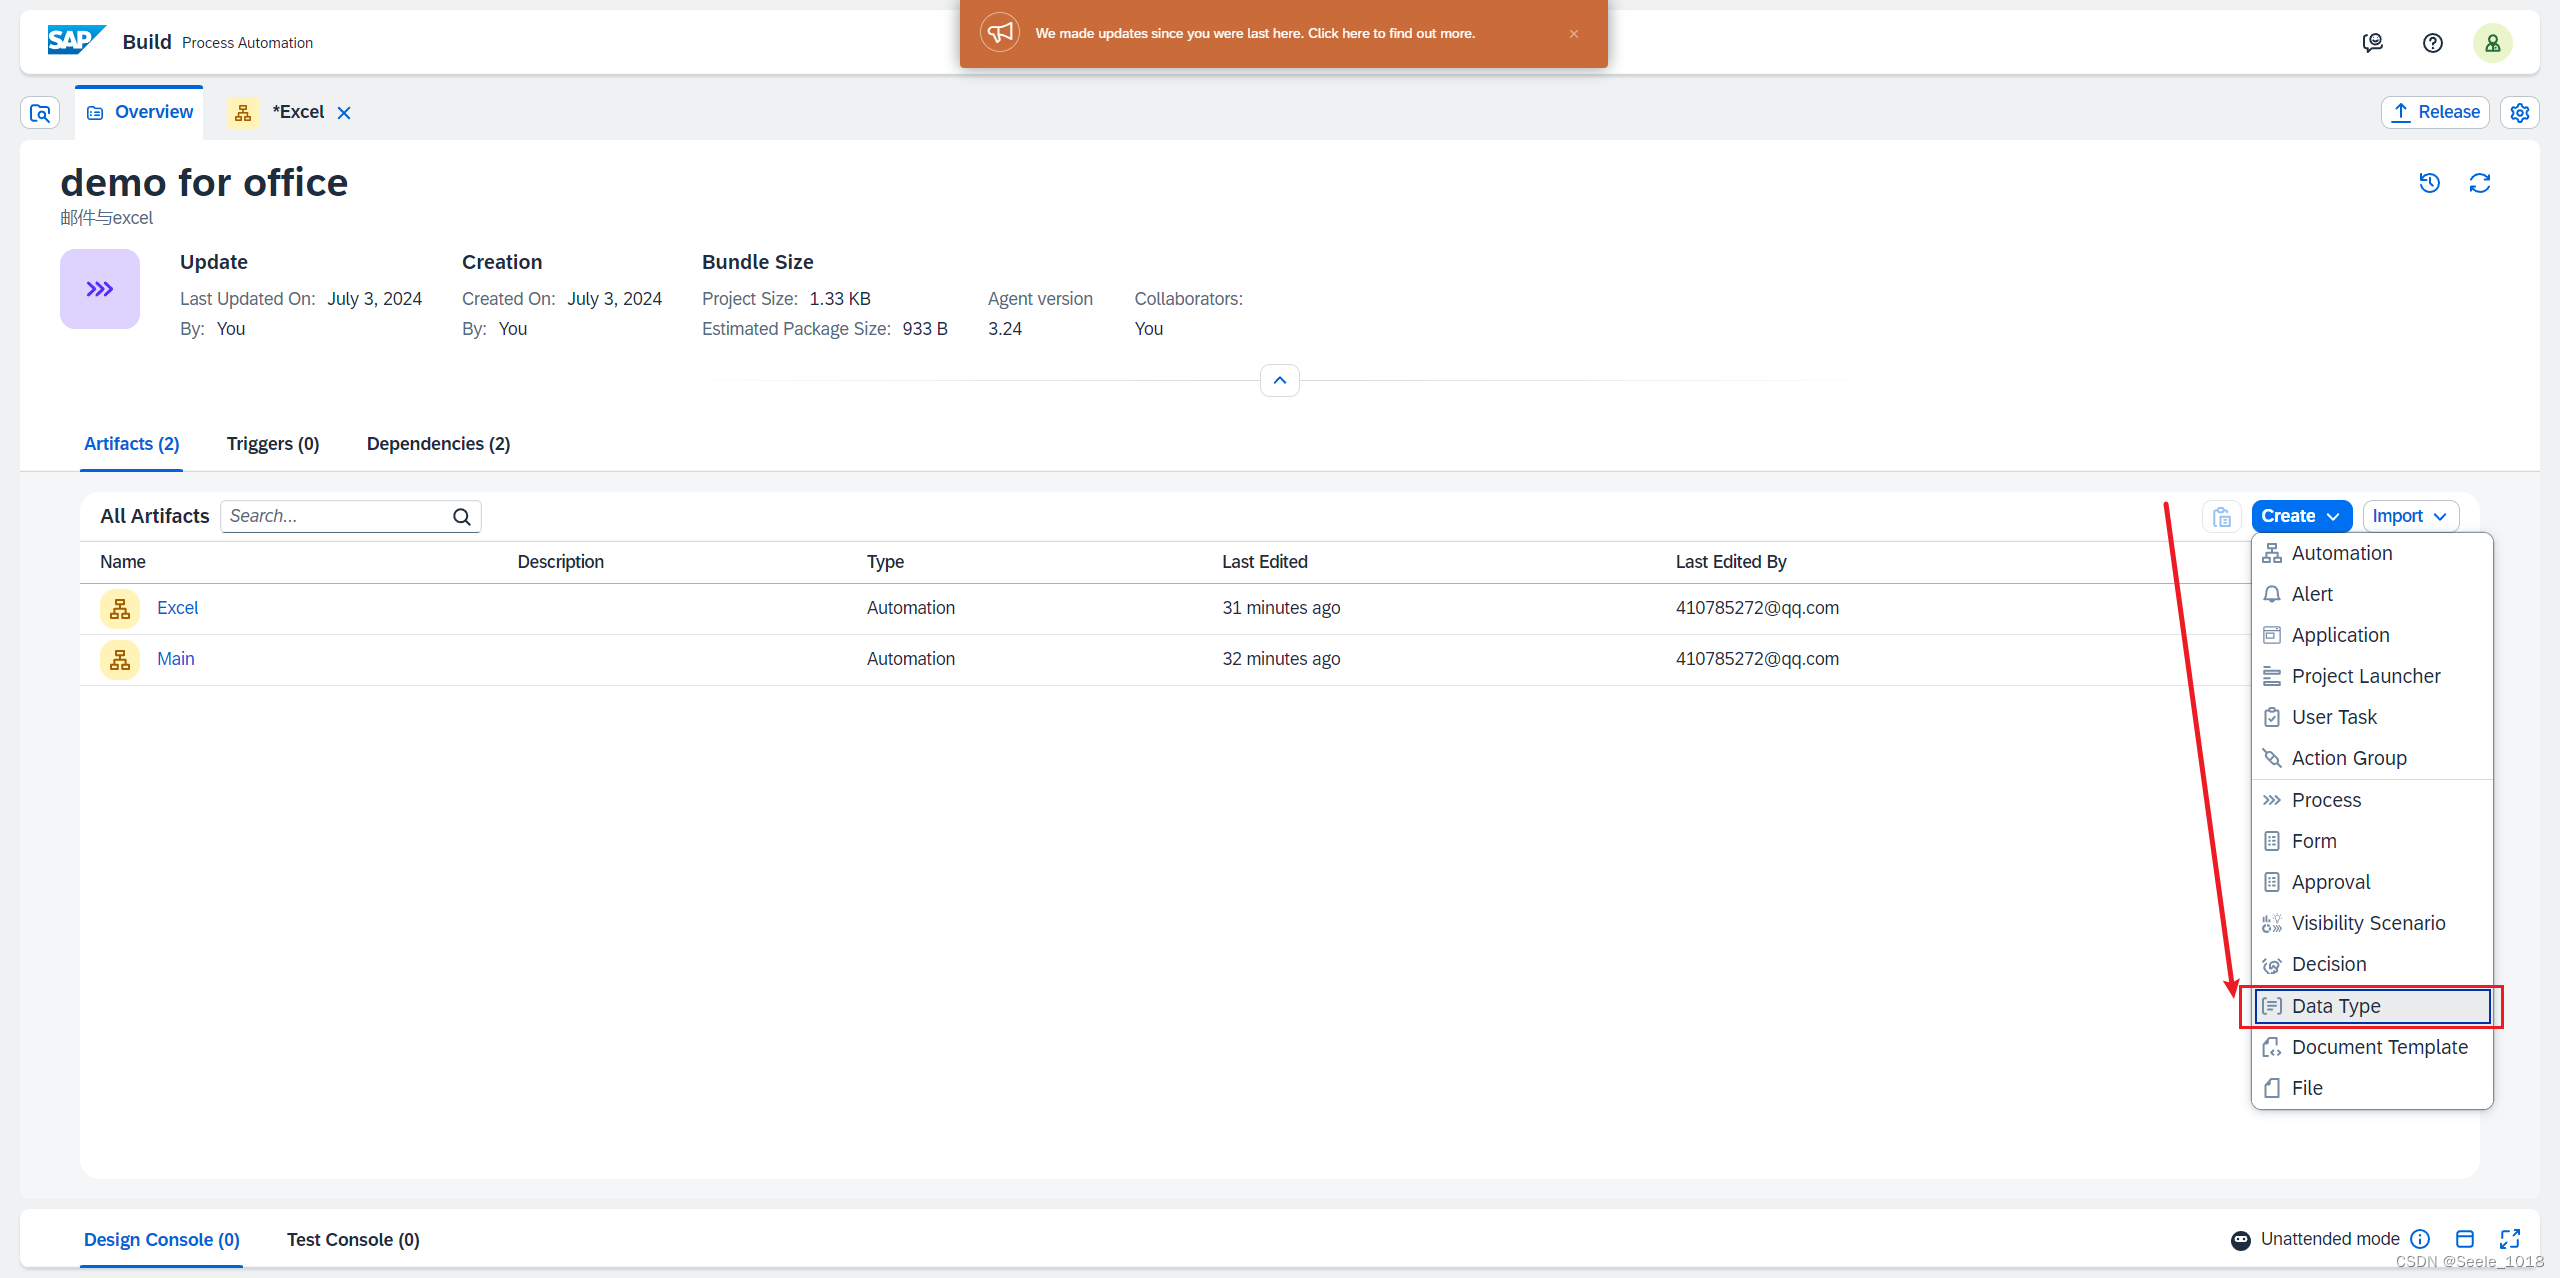The width and height of the screenshot is (2560, 1278).
Task: Choose Action Group from Create menu
Action: [x=2372, y=759]
